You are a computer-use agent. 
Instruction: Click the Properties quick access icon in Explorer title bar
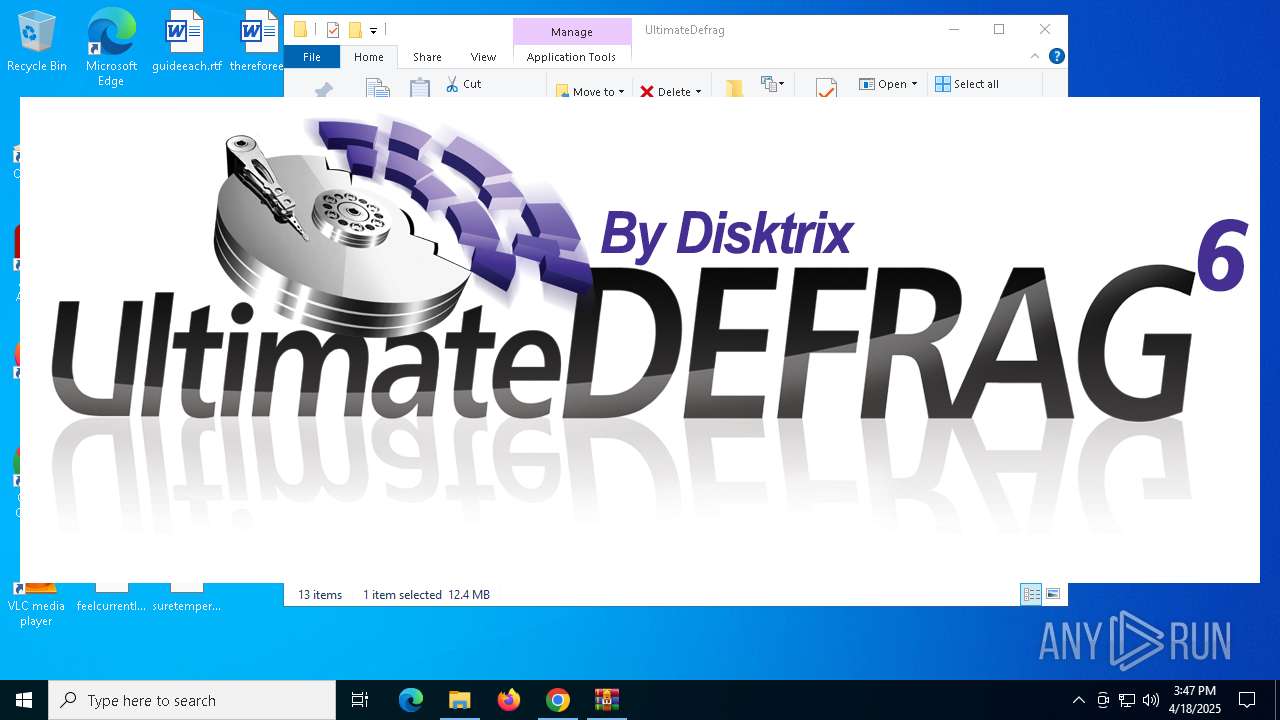(x=333, y=30)
